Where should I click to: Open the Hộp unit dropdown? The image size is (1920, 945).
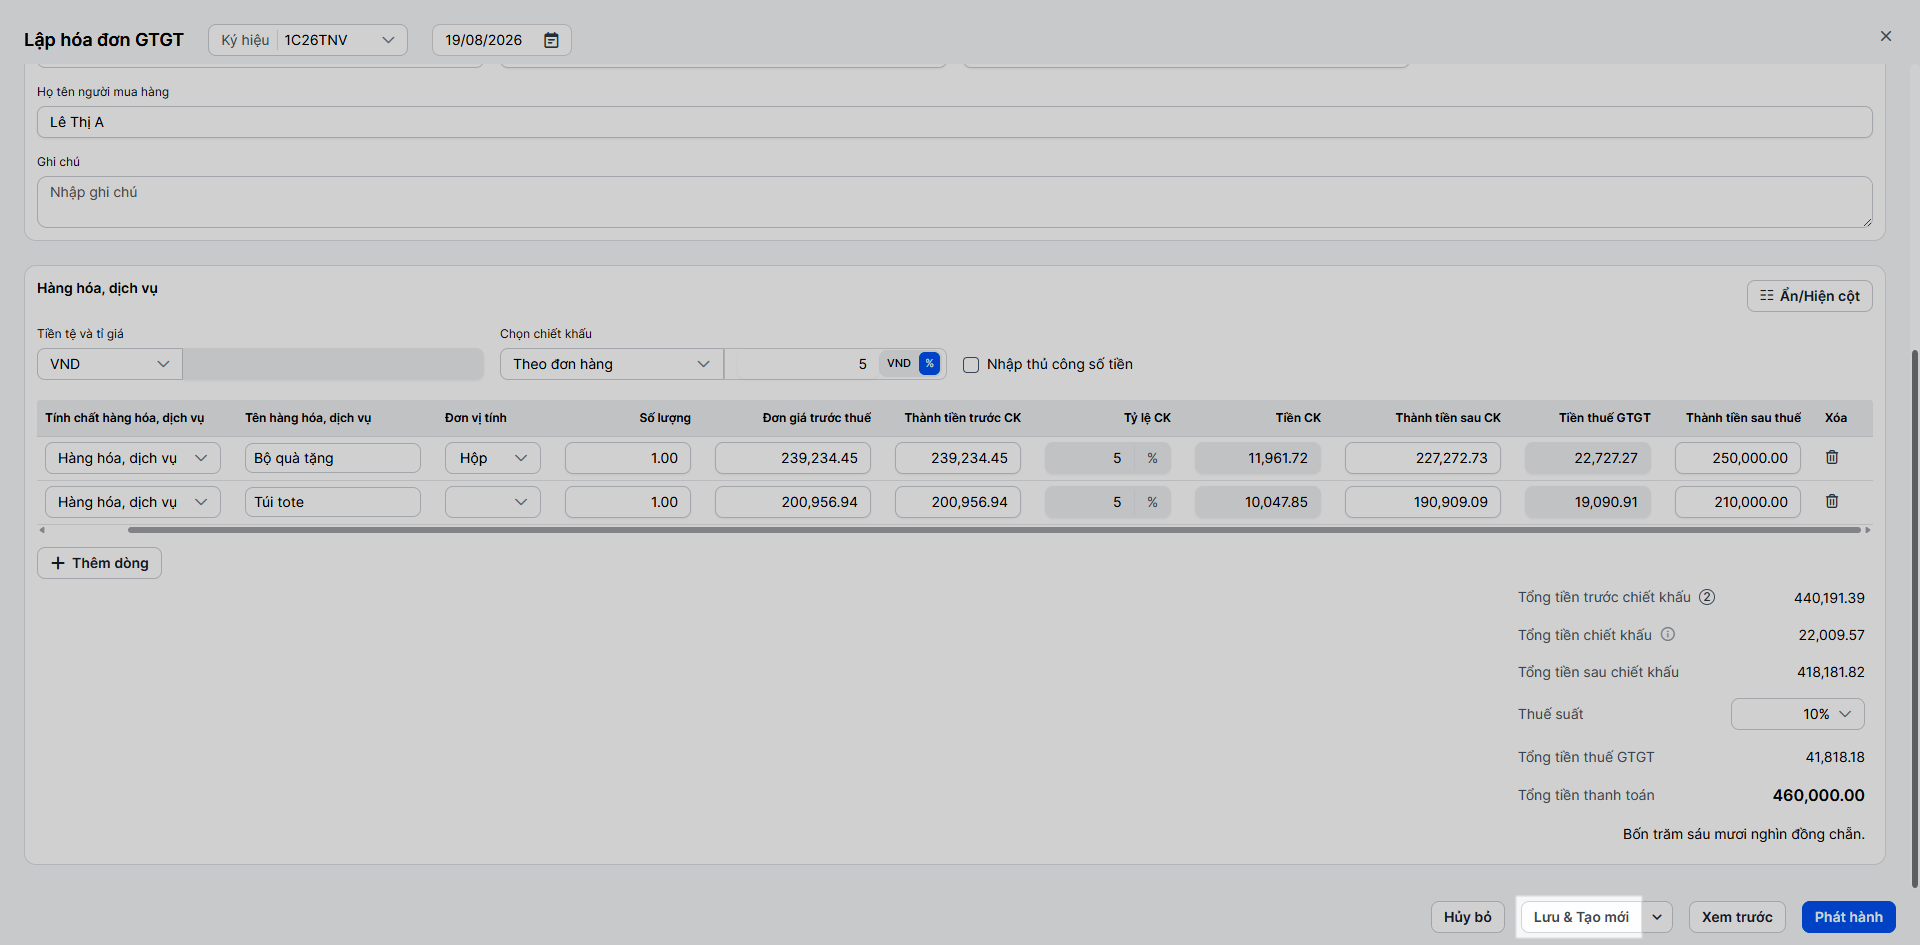[493, 458]
